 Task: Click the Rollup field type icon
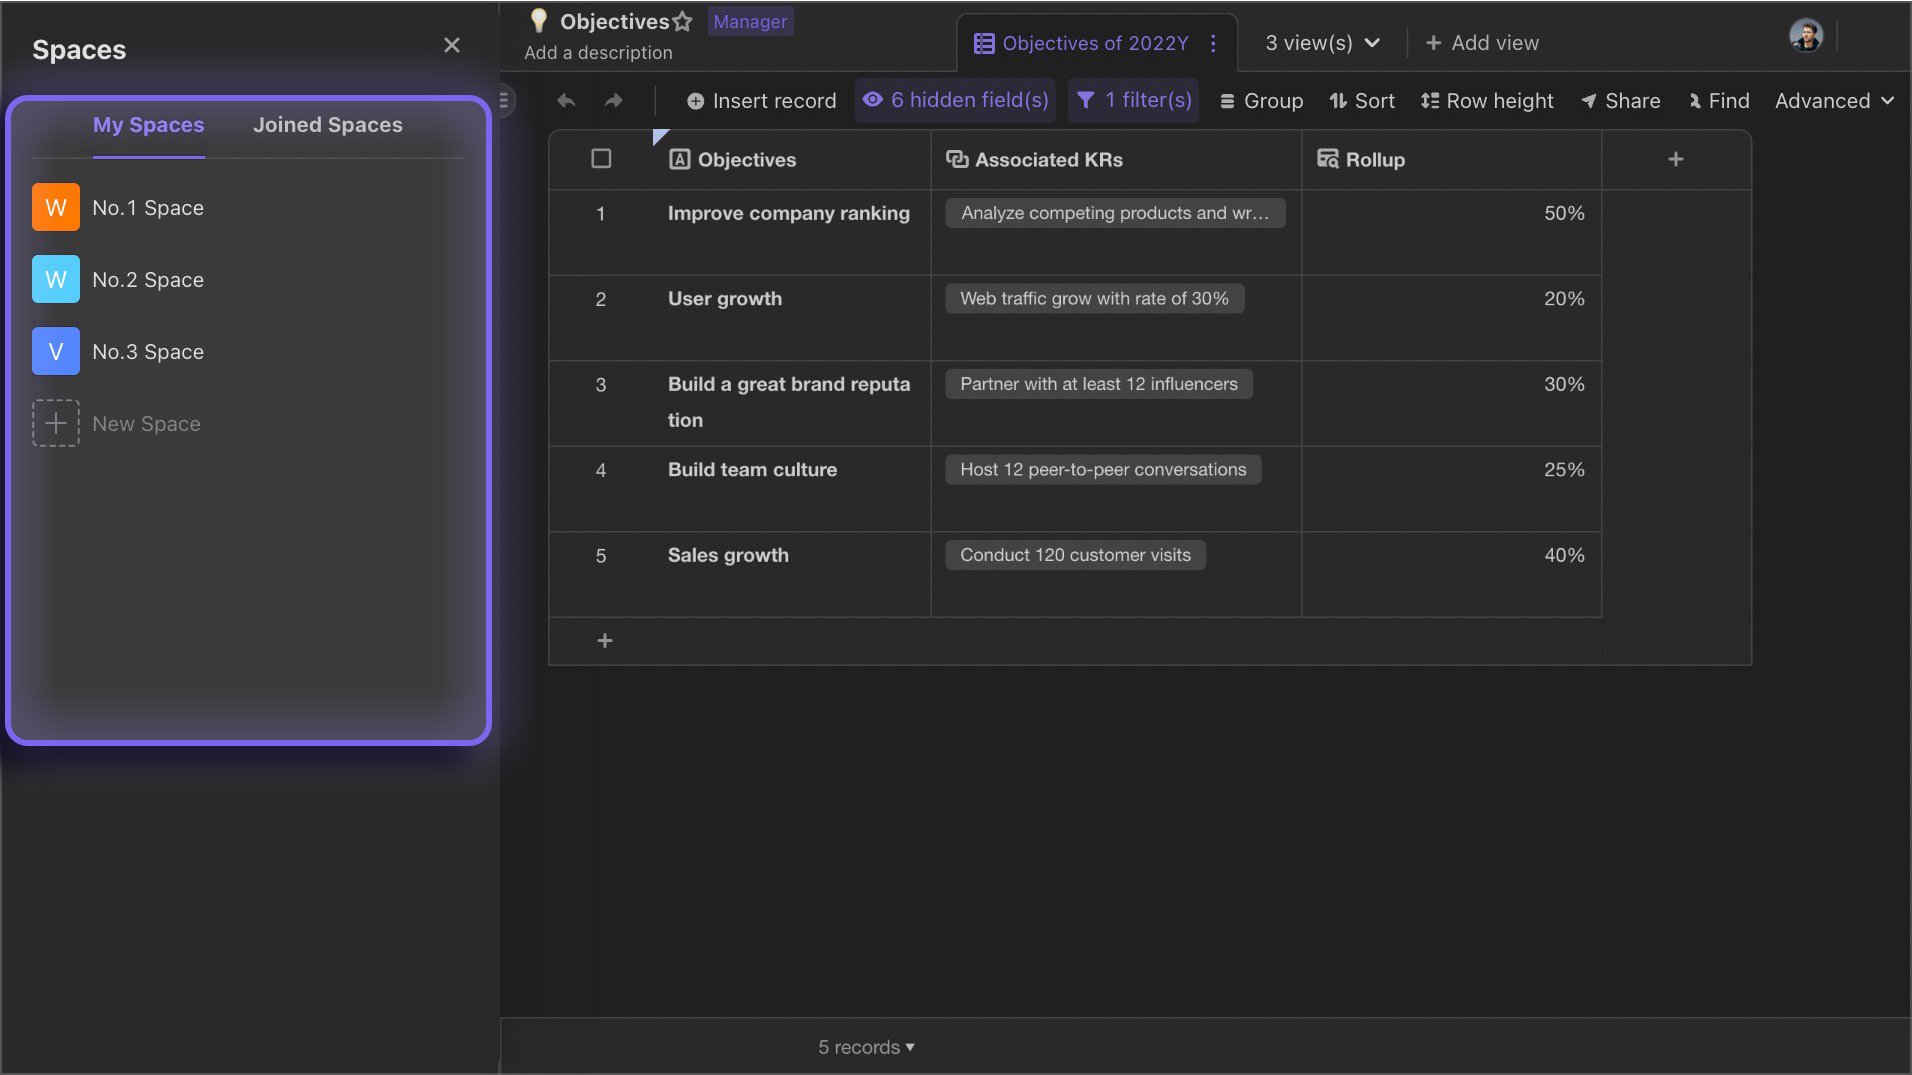[1328, 159]
